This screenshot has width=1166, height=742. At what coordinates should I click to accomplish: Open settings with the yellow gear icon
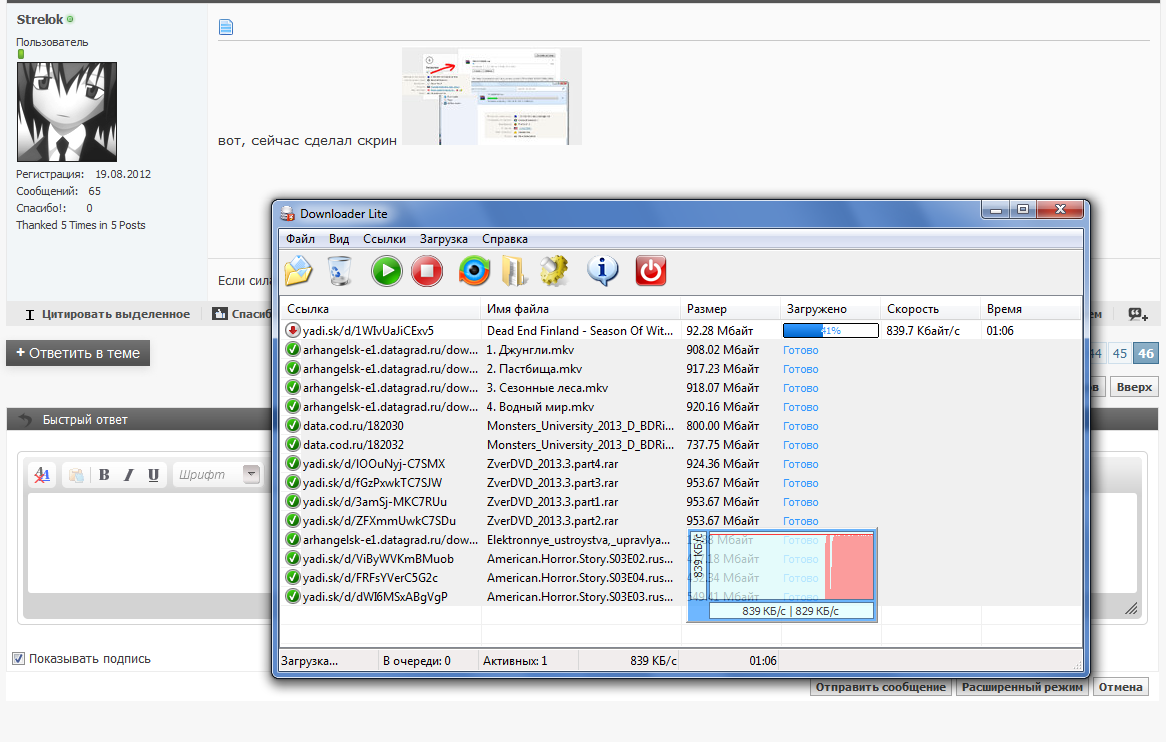tap(553, 271)
